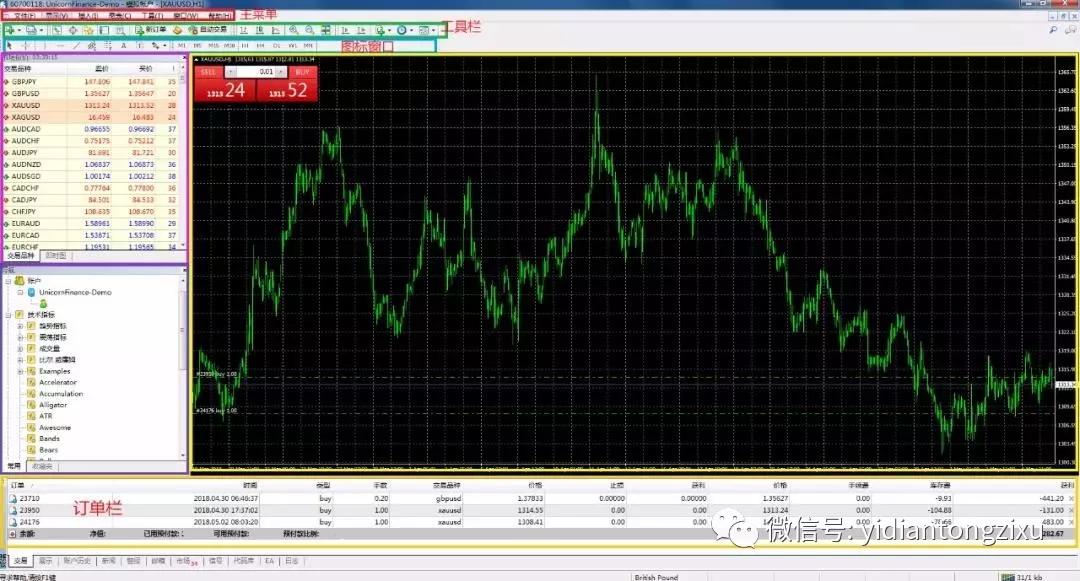
Task: Select the text label 'A' drawing tool
Action: pos(124,46)
